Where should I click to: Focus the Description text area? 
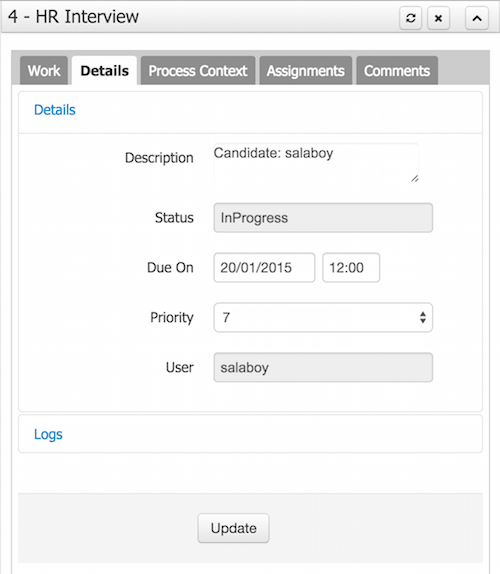pos(316,163)
